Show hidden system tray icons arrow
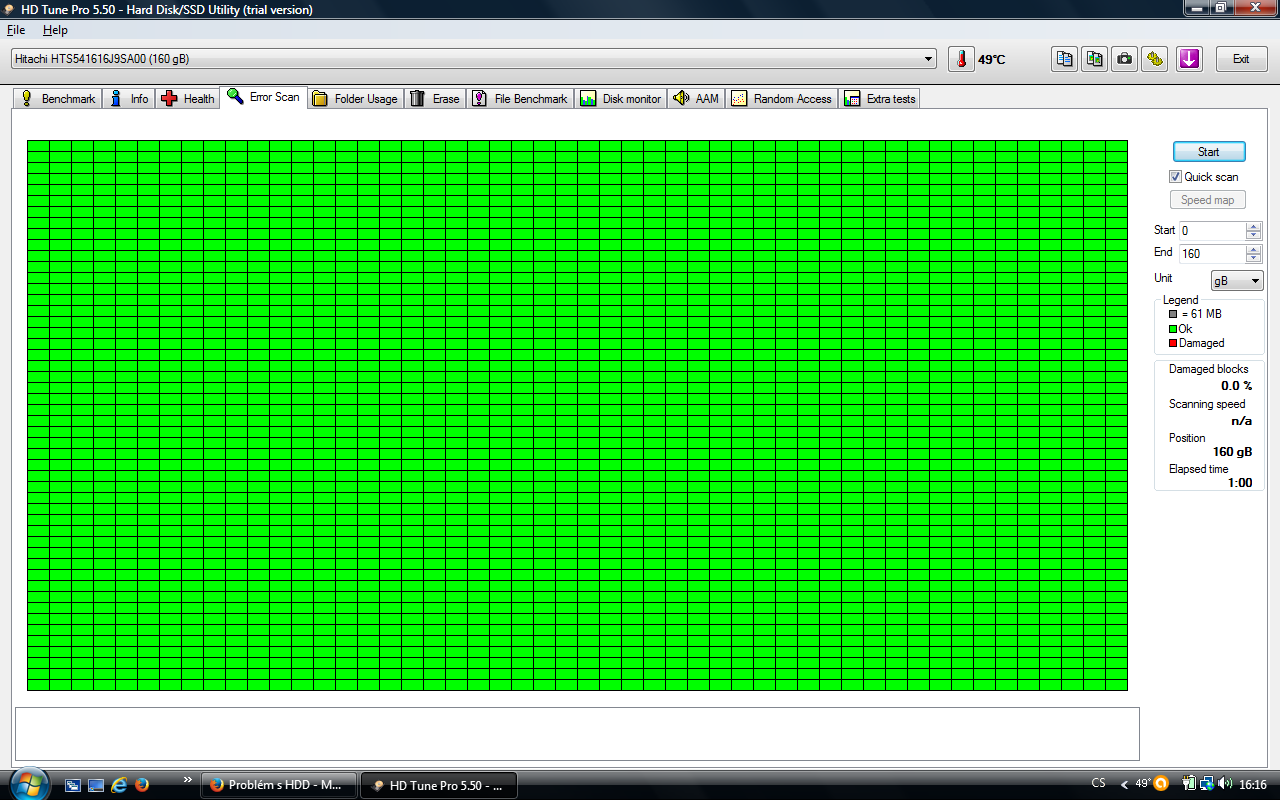This screenshot has width=1280, height=800. click(x=1124, y=785)
